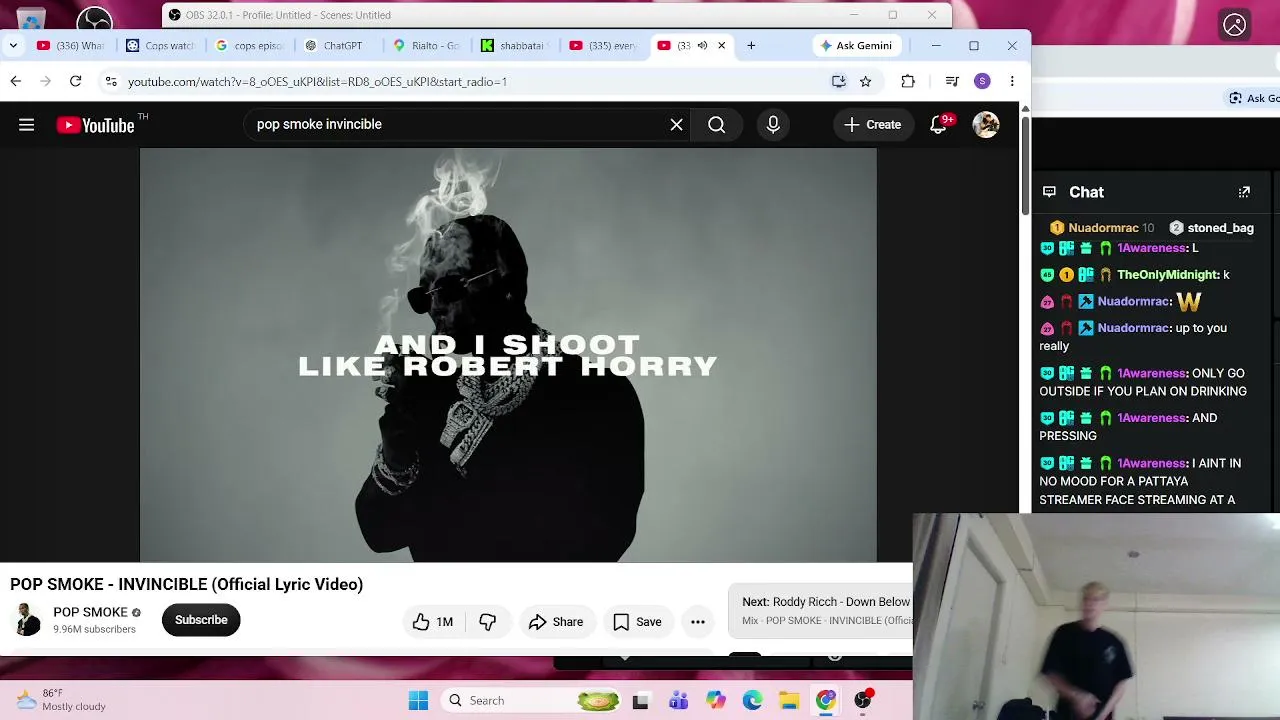The height and width of the screenshot is (720, 1280).
Task: Open Windows Start menu
Action: tap(418, 701)
